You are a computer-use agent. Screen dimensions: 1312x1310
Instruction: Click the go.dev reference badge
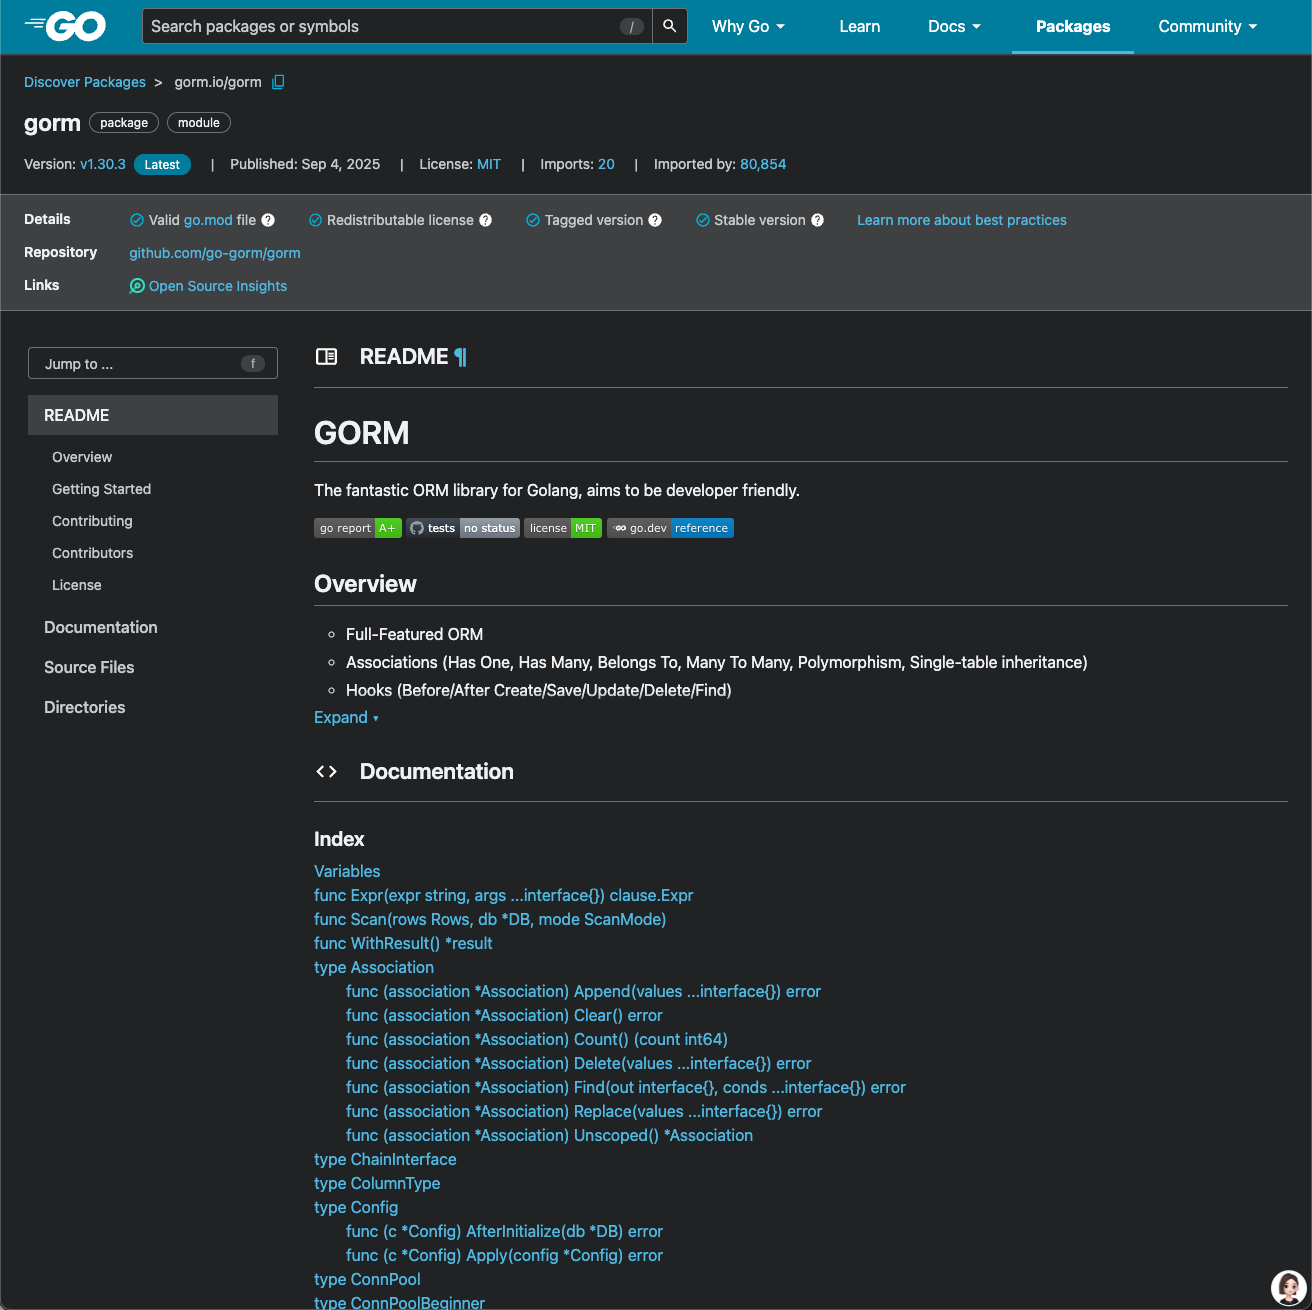point(670,528)
